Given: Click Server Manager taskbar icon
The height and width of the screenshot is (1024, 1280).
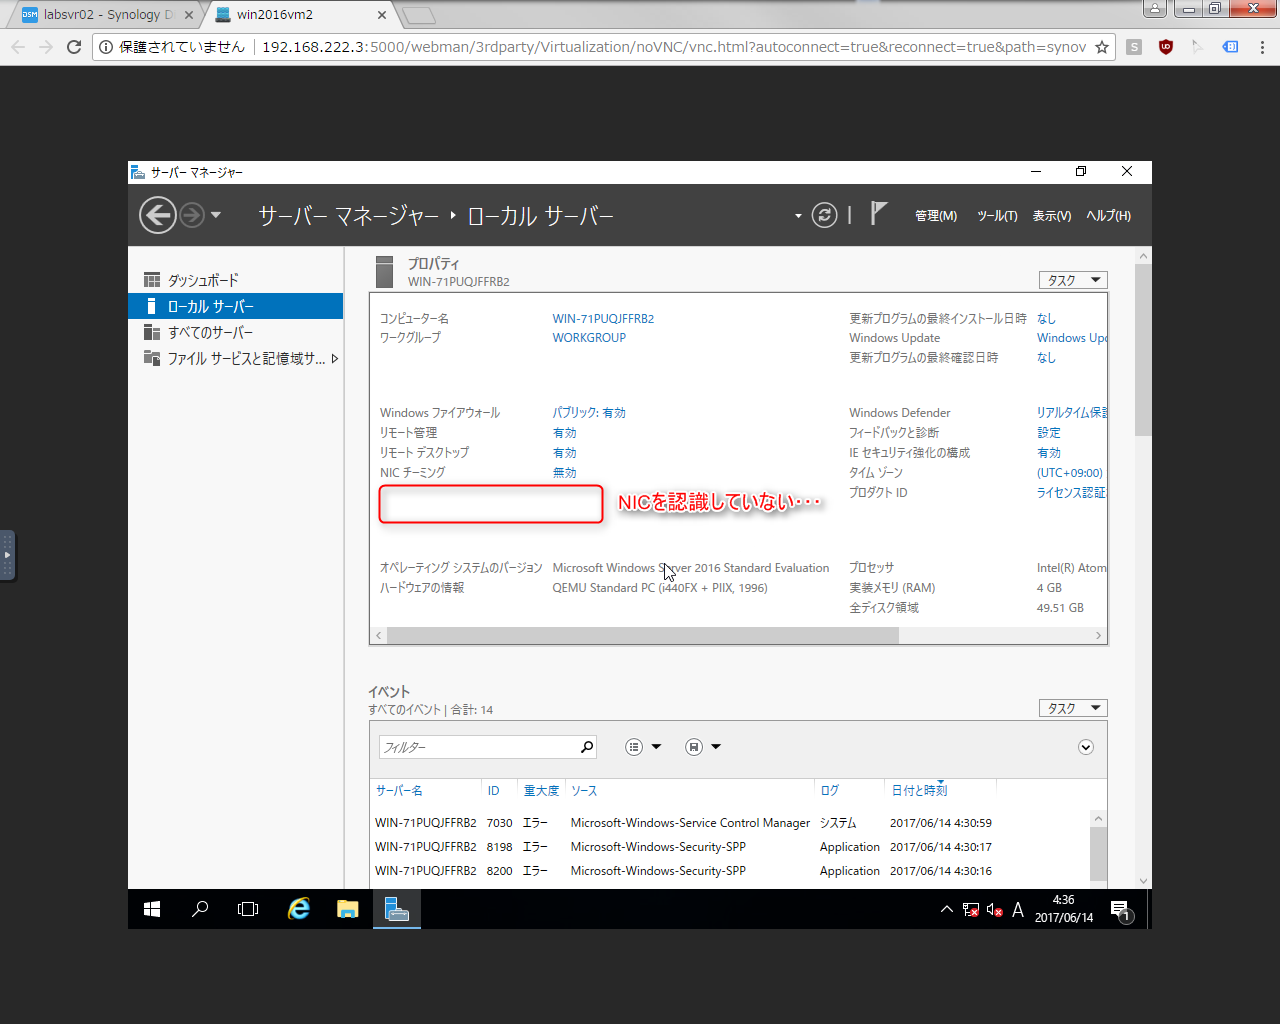Looking at the screenshot, I should tap(397, 909).
